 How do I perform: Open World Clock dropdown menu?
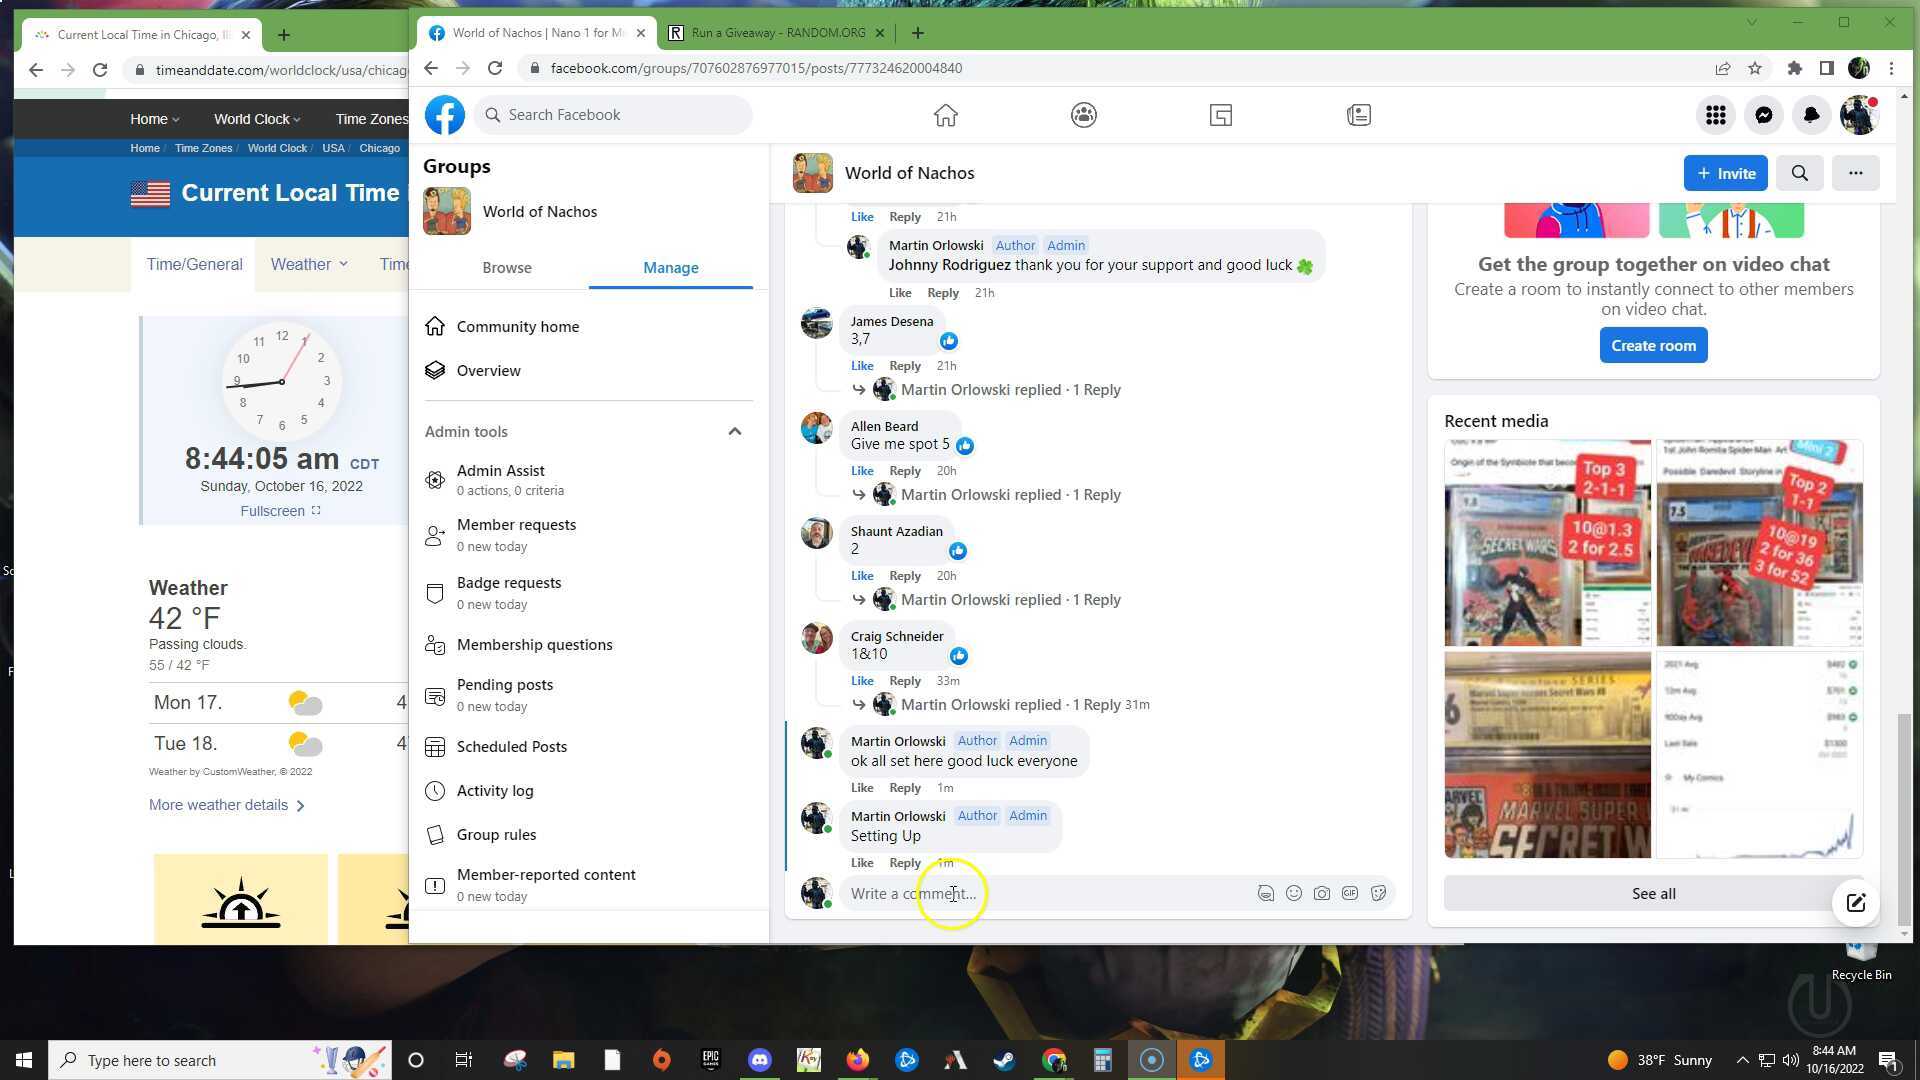257,119
